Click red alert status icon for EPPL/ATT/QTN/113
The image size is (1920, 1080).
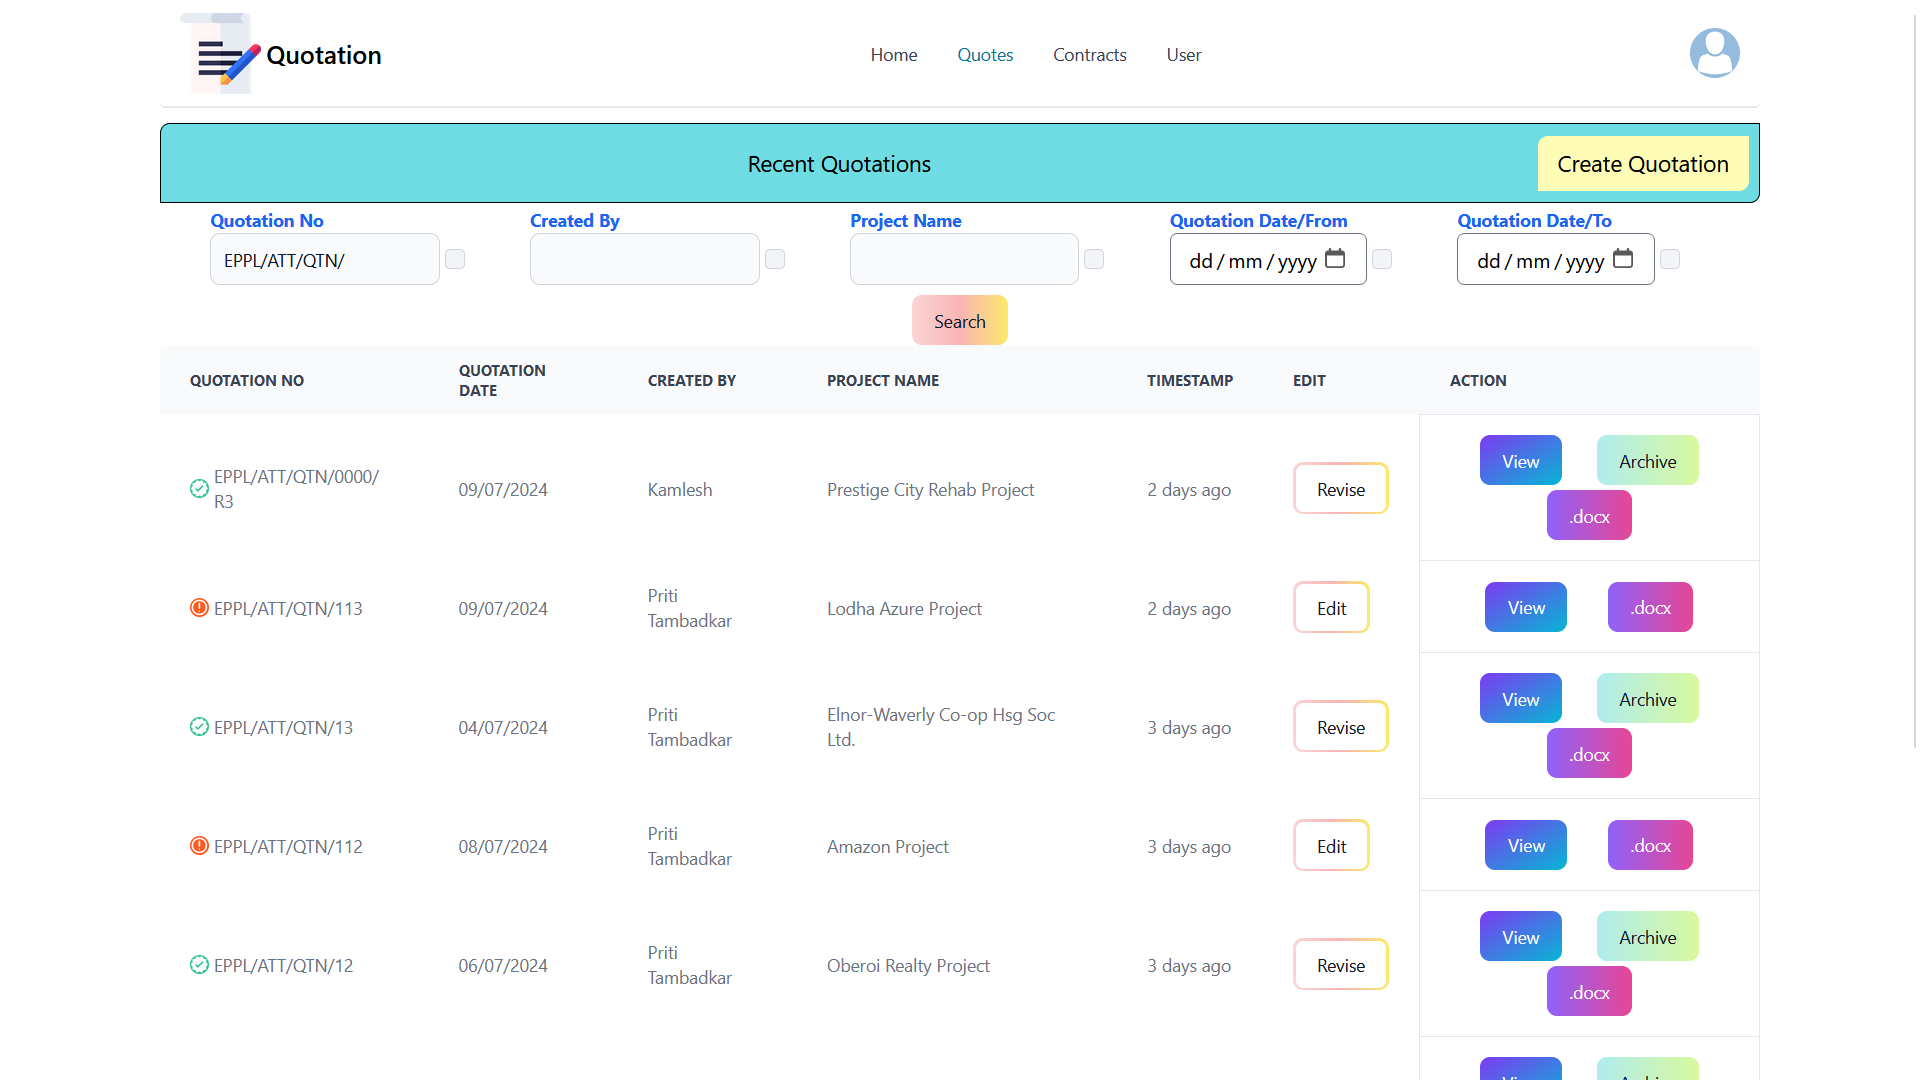coord(199,608)
